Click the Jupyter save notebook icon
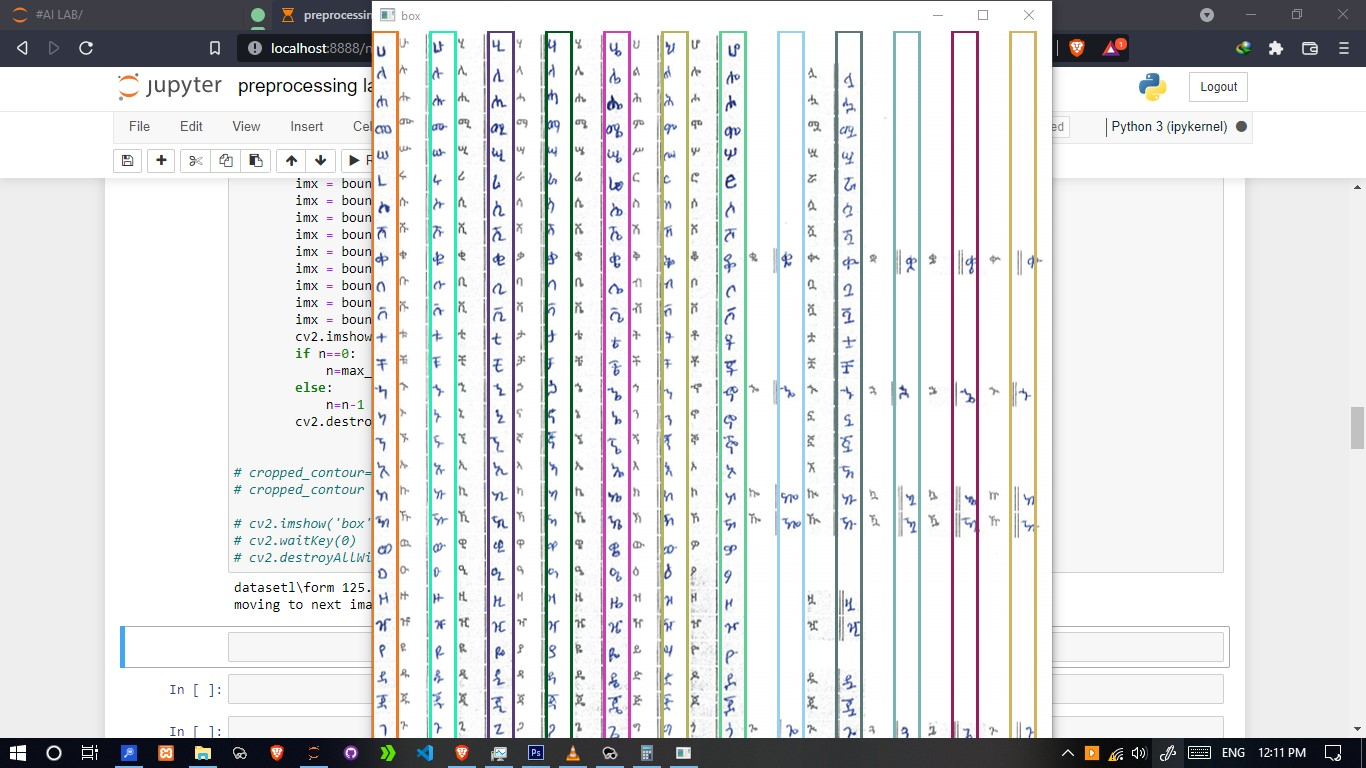The height and width of the screenshot is (768, 1366). coord(127,161)
